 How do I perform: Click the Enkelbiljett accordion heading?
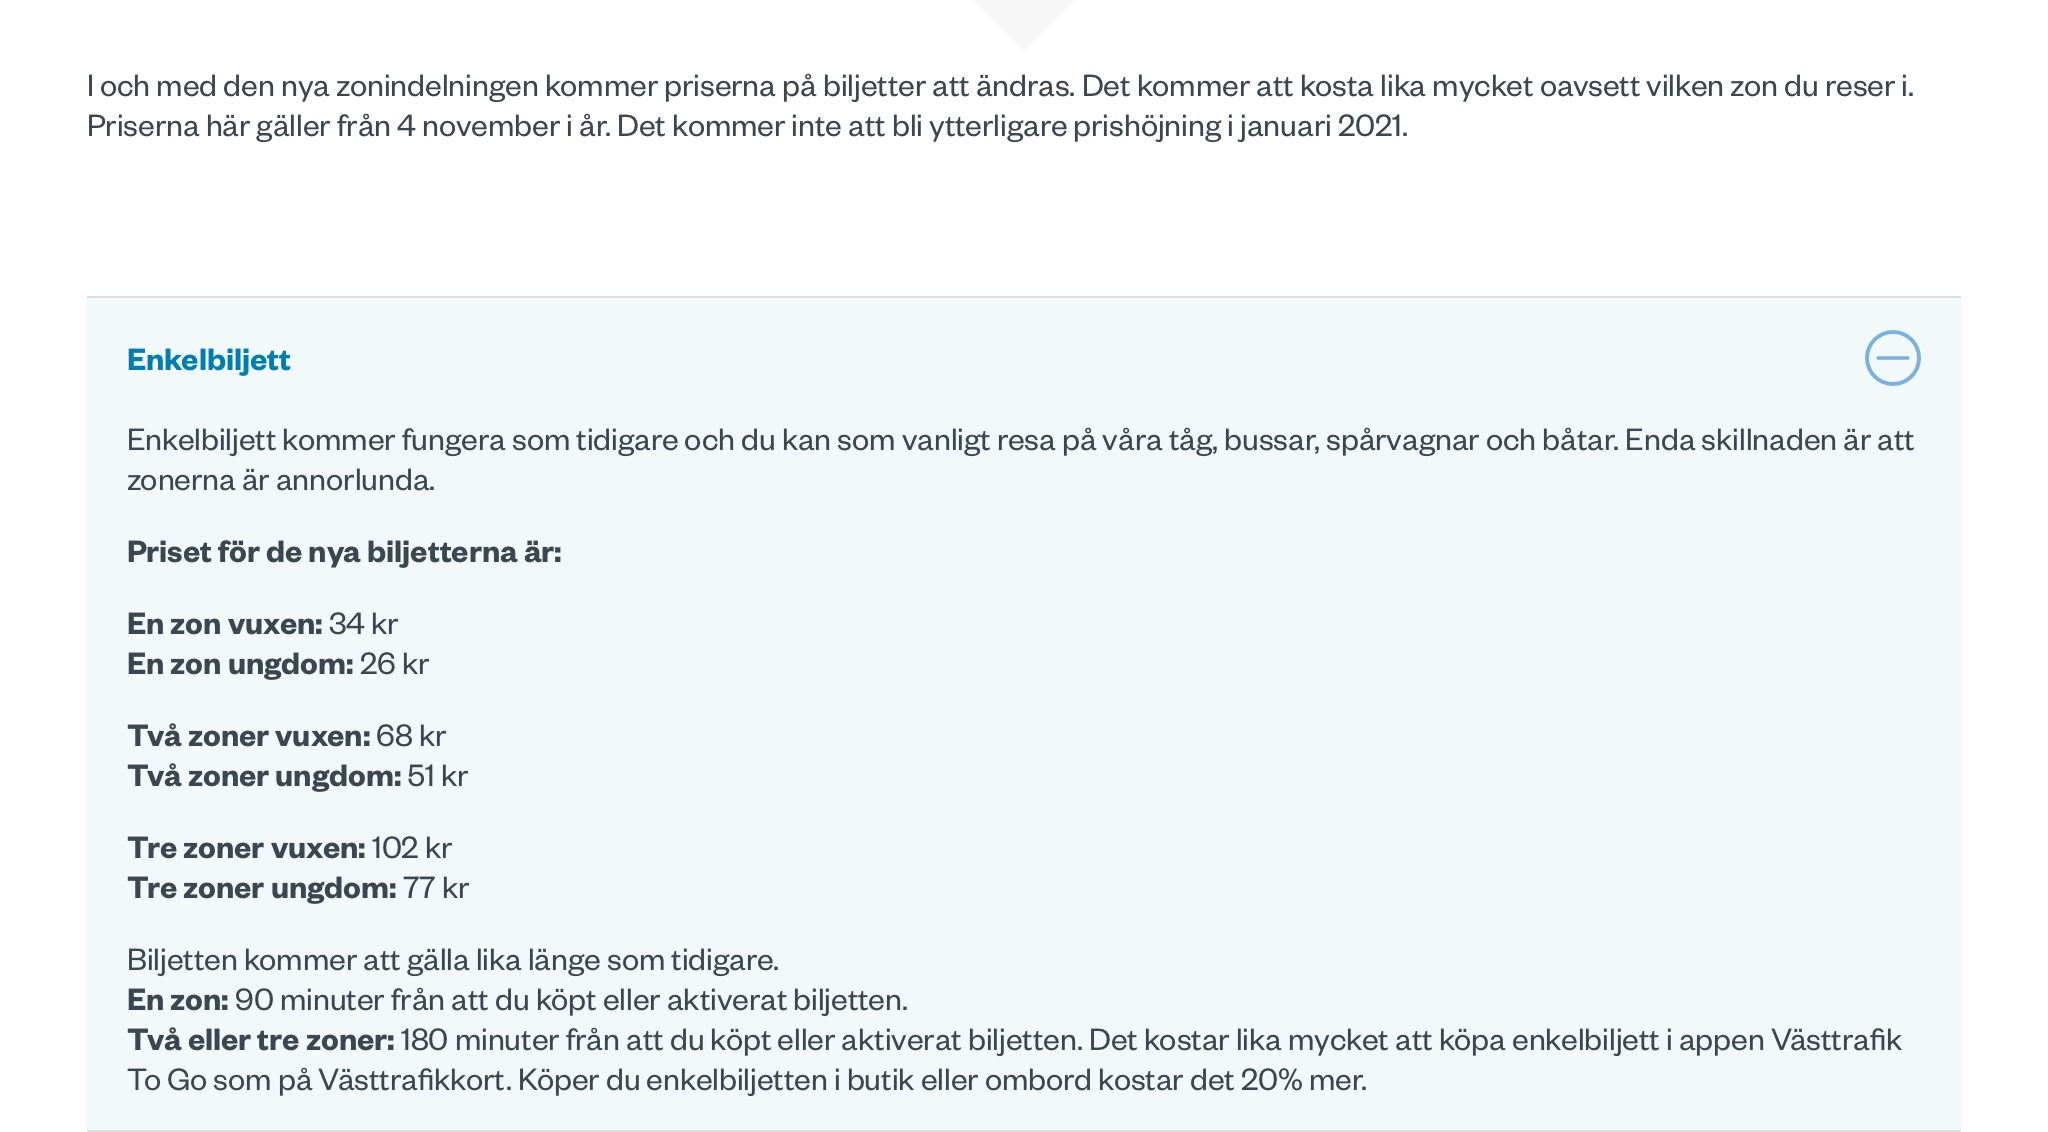209,360
